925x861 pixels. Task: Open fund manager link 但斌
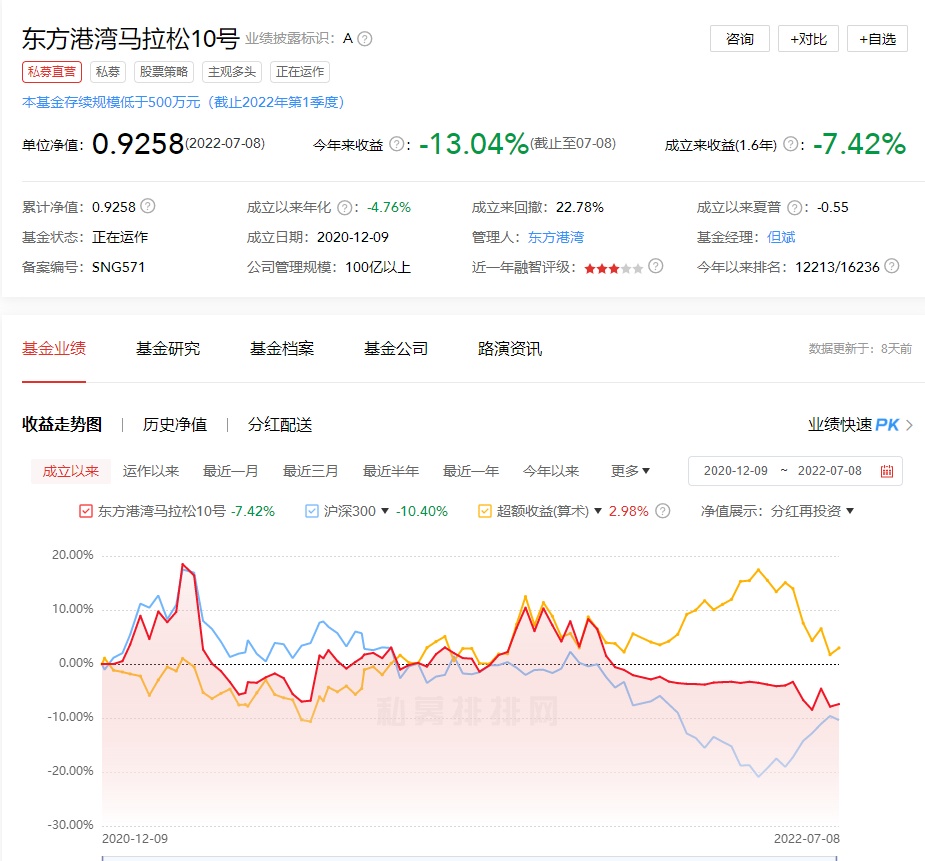coord(781,237)
